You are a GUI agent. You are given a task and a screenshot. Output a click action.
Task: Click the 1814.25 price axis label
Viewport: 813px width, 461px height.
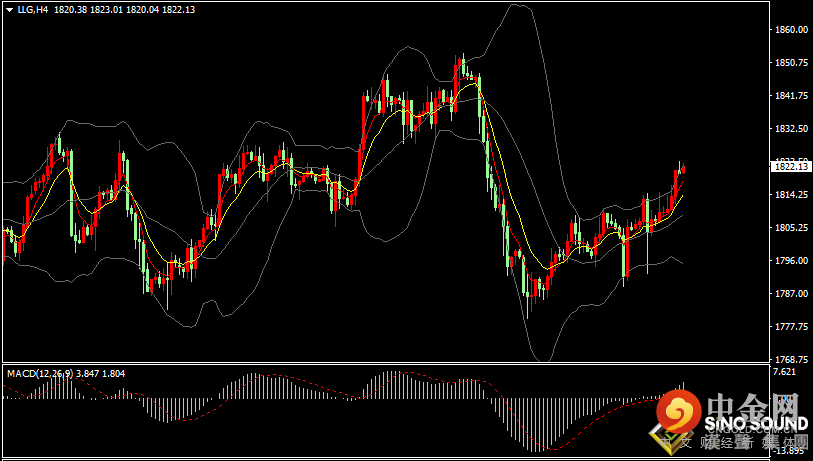[790, 194]
